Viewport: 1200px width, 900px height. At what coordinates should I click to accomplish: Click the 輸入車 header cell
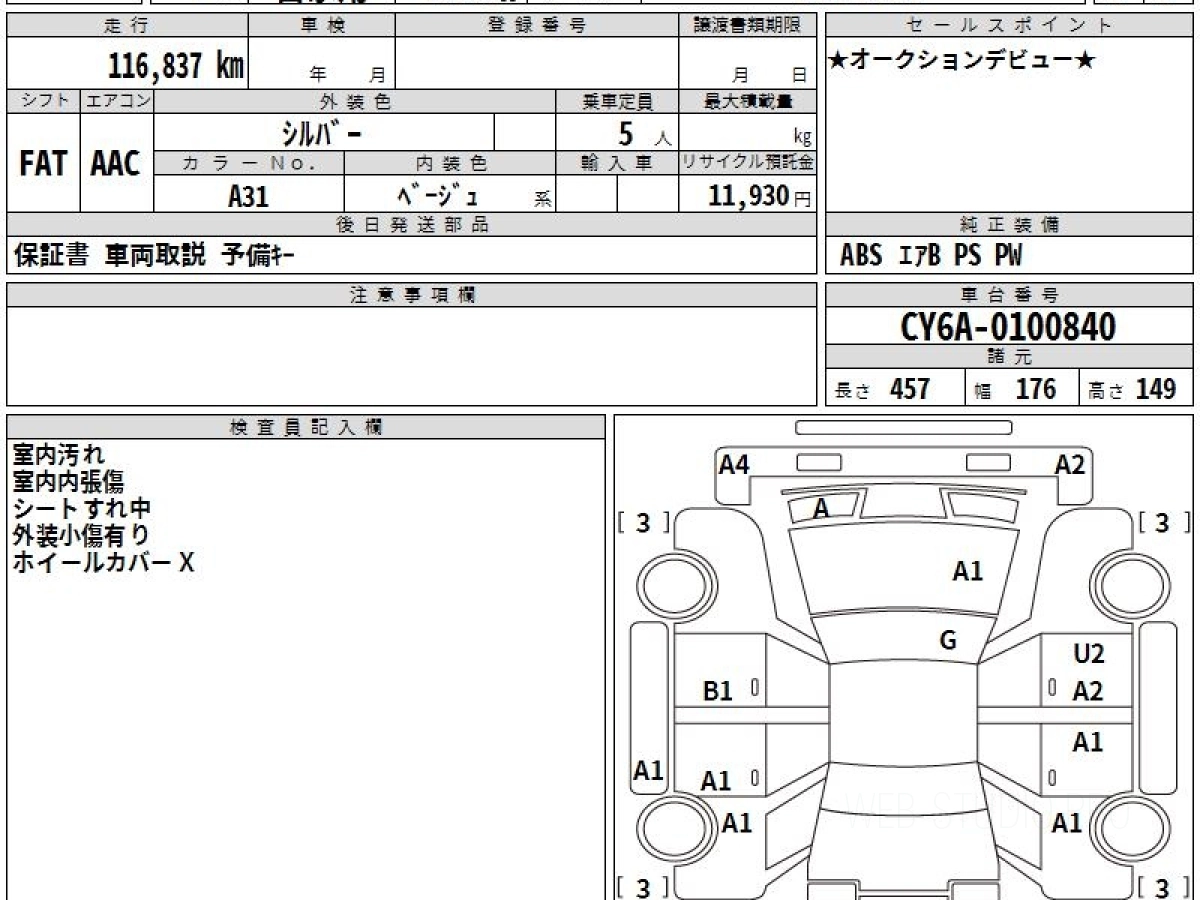(x=617, y=163)
